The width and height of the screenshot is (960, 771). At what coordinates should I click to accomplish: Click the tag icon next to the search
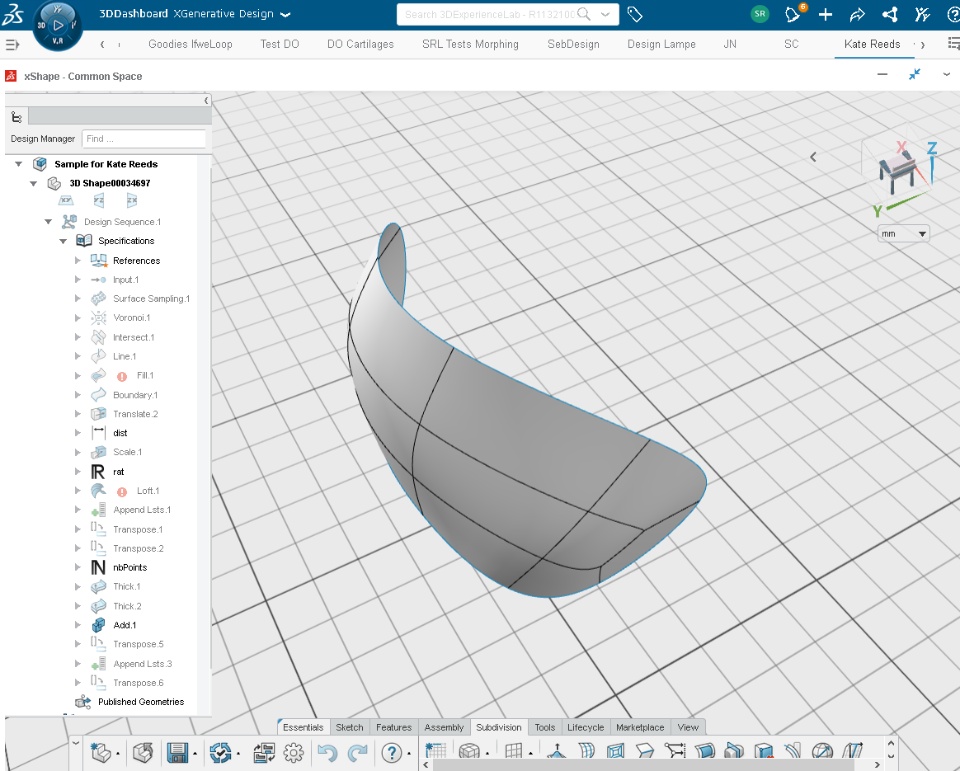tap(635, 14)
